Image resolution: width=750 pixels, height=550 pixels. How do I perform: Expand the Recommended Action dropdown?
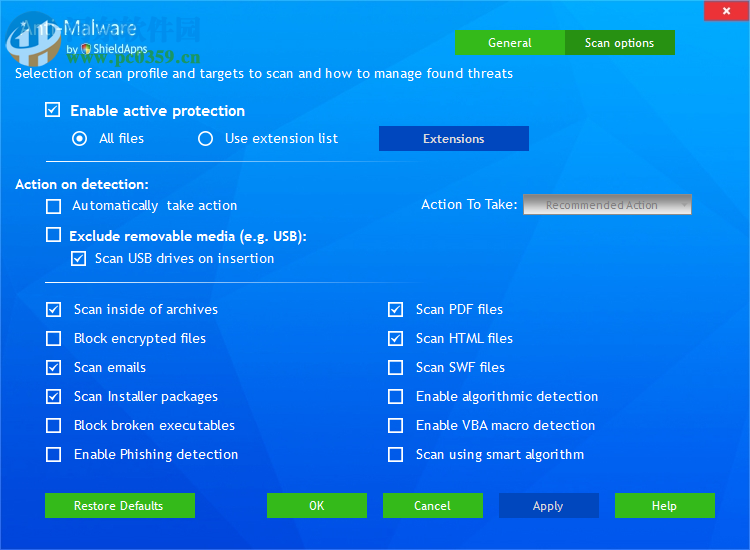coord(607,205)
